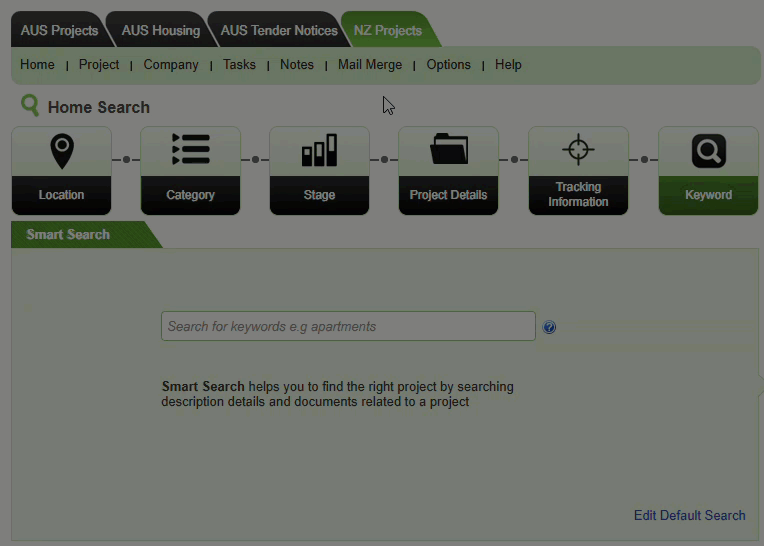The height and width of the screenshot is (546, 764).
Task: Select the NZ Projects tab
Action: coord(388,30)
